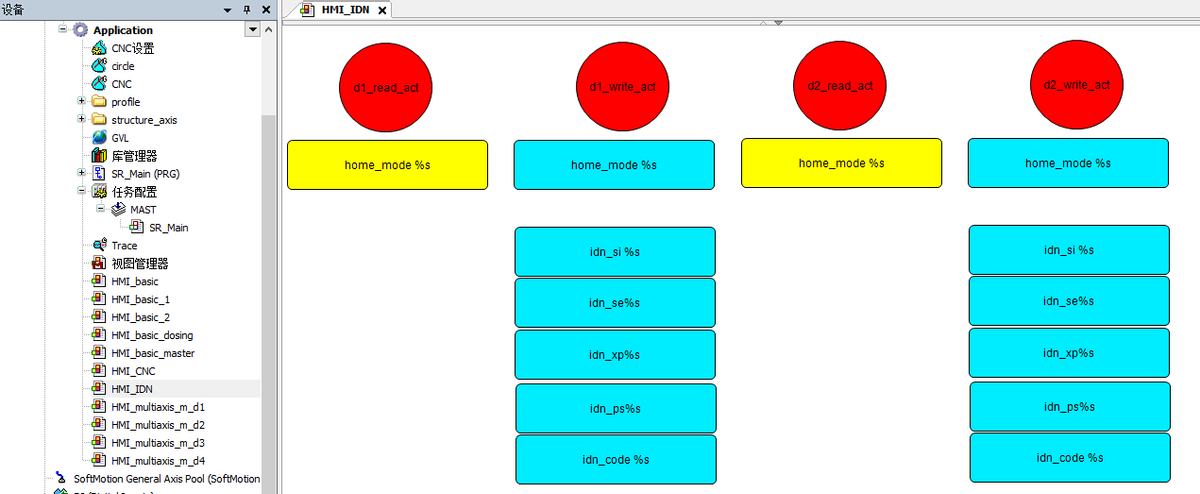Screen dimensions: 1200x494
Task: Click yellow home_mode box under d1_read_act
Action: [387, 165]
